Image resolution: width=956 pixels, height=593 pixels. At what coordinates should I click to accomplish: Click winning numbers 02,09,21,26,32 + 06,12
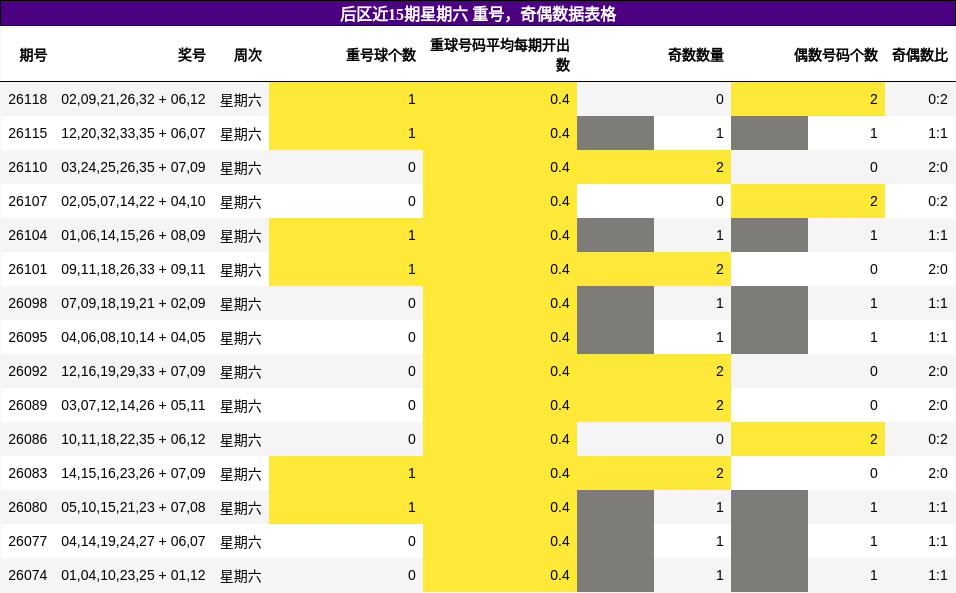point(134,99)
